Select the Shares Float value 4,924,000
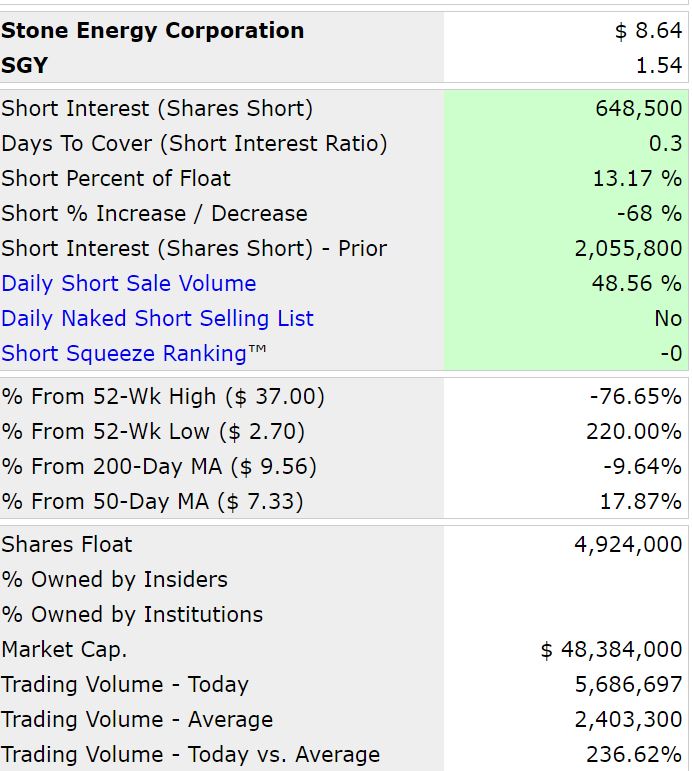The height and width of the screenshot is (771, 692). click(x=628, y=545)
